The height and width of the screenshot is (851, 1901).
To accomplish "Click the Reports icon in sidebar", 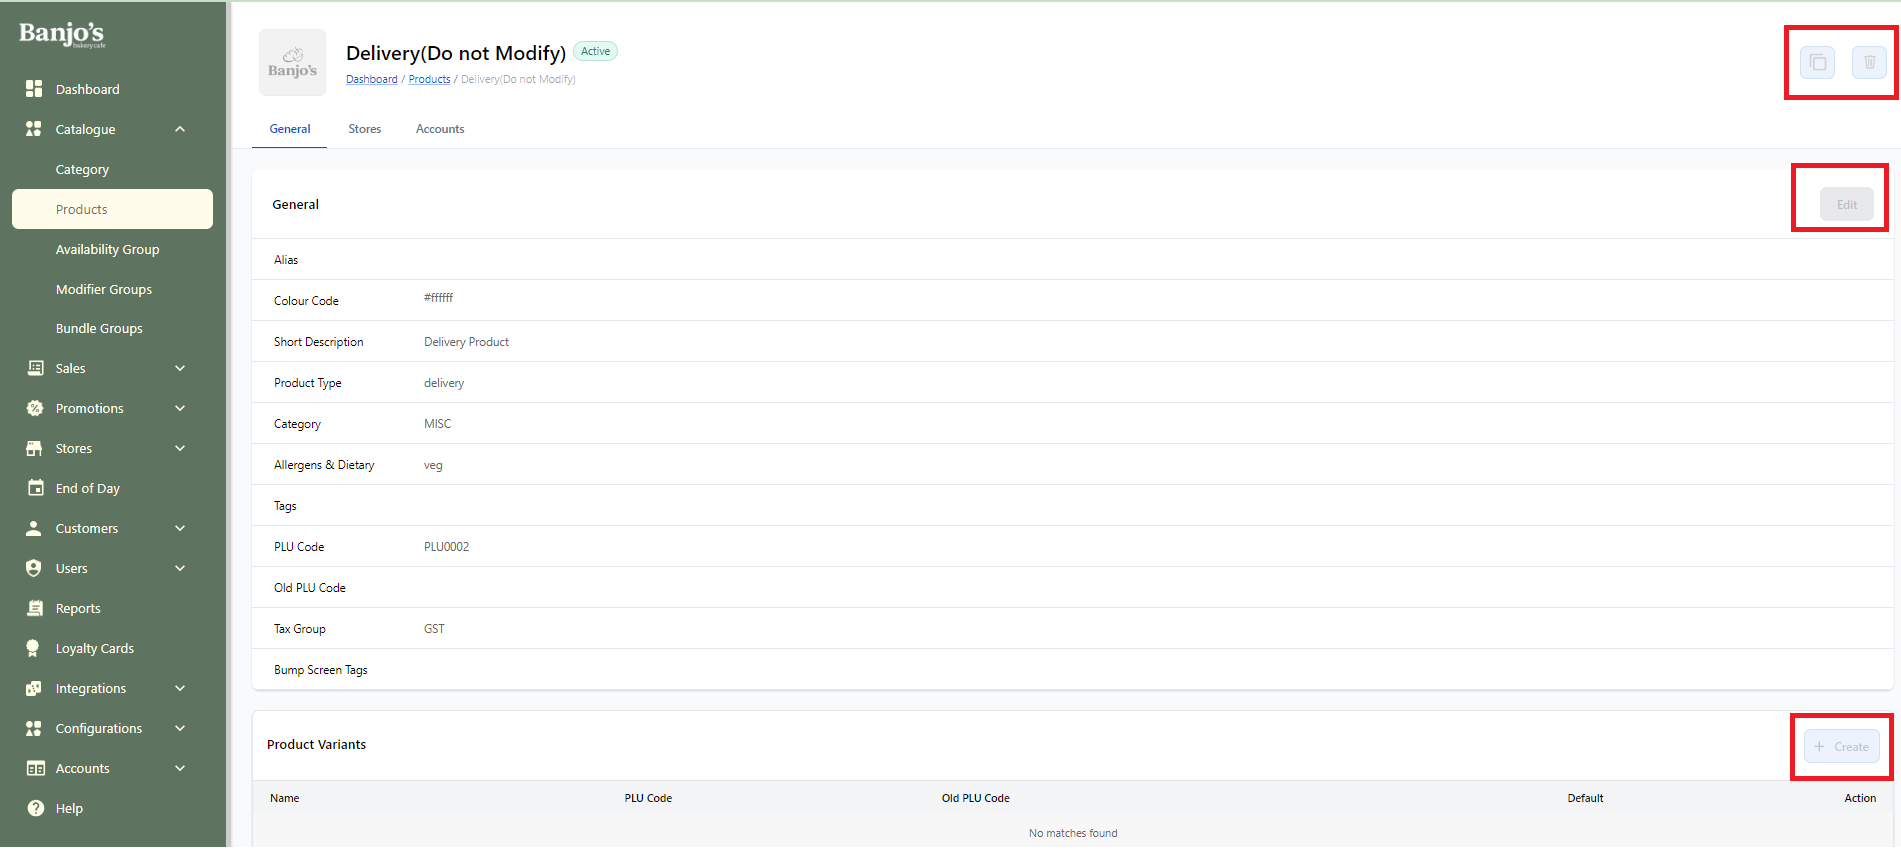I will [35, 608].
